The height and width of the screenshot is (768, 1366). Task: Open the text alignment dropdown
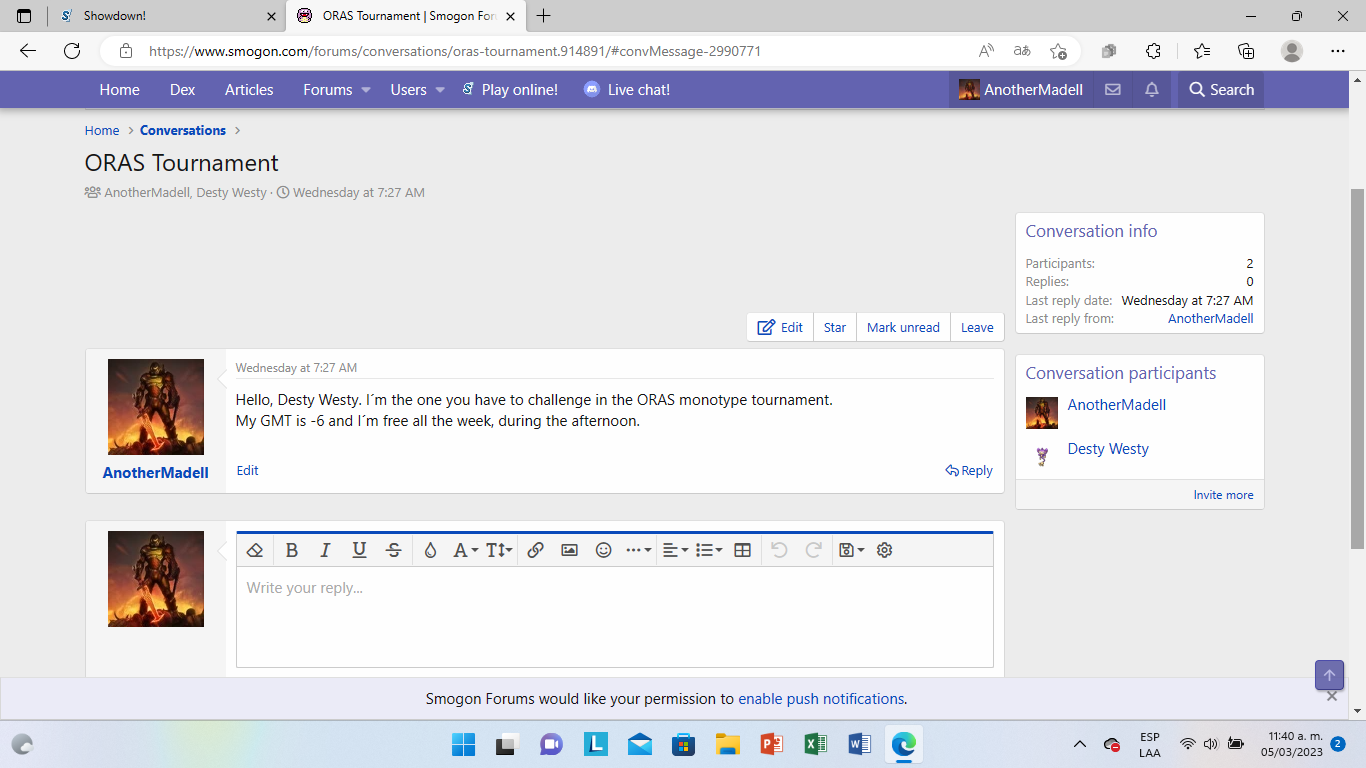pyautogui.click(x=675, y=550)
